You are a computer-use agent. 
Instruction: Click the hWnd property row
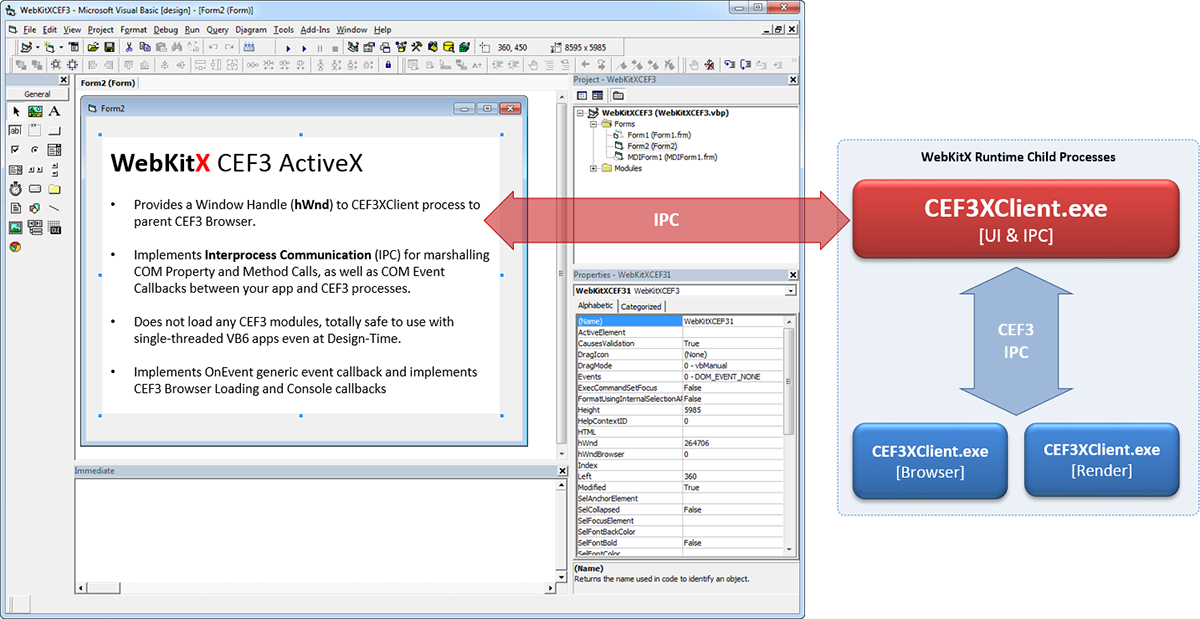pyautogui.click(x=679, y=443)
